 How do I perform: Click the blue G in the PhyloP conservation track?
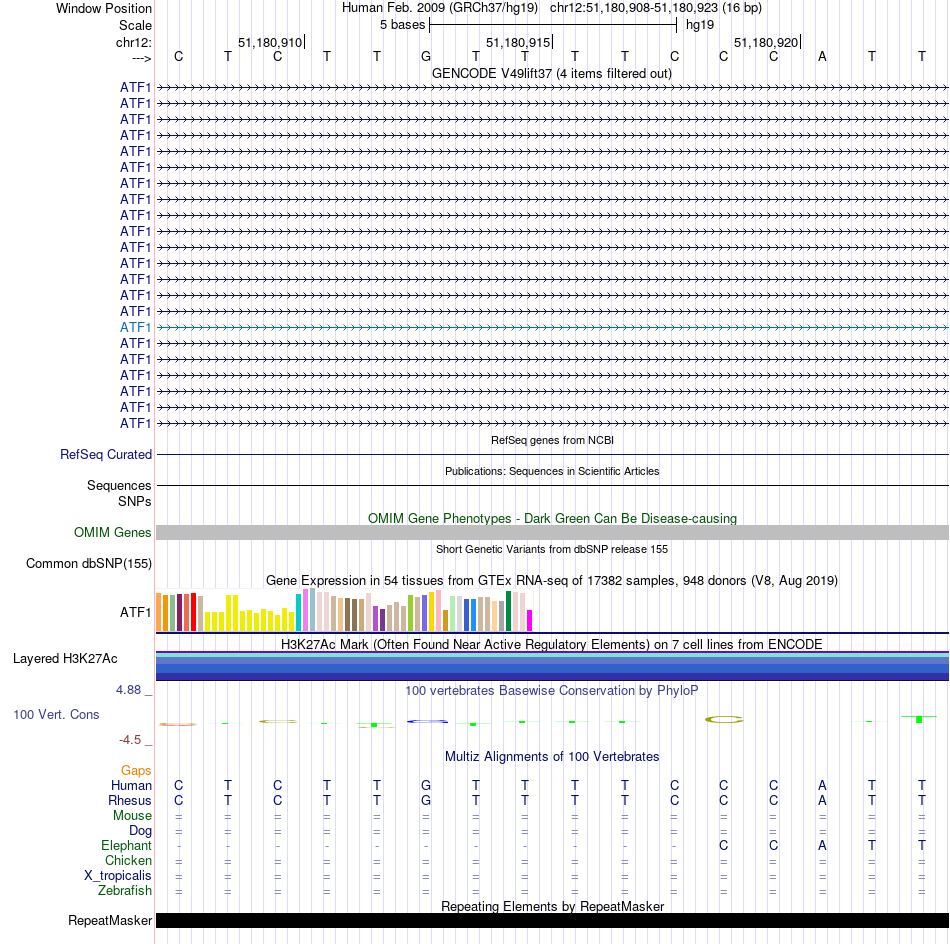click(428, 721)
